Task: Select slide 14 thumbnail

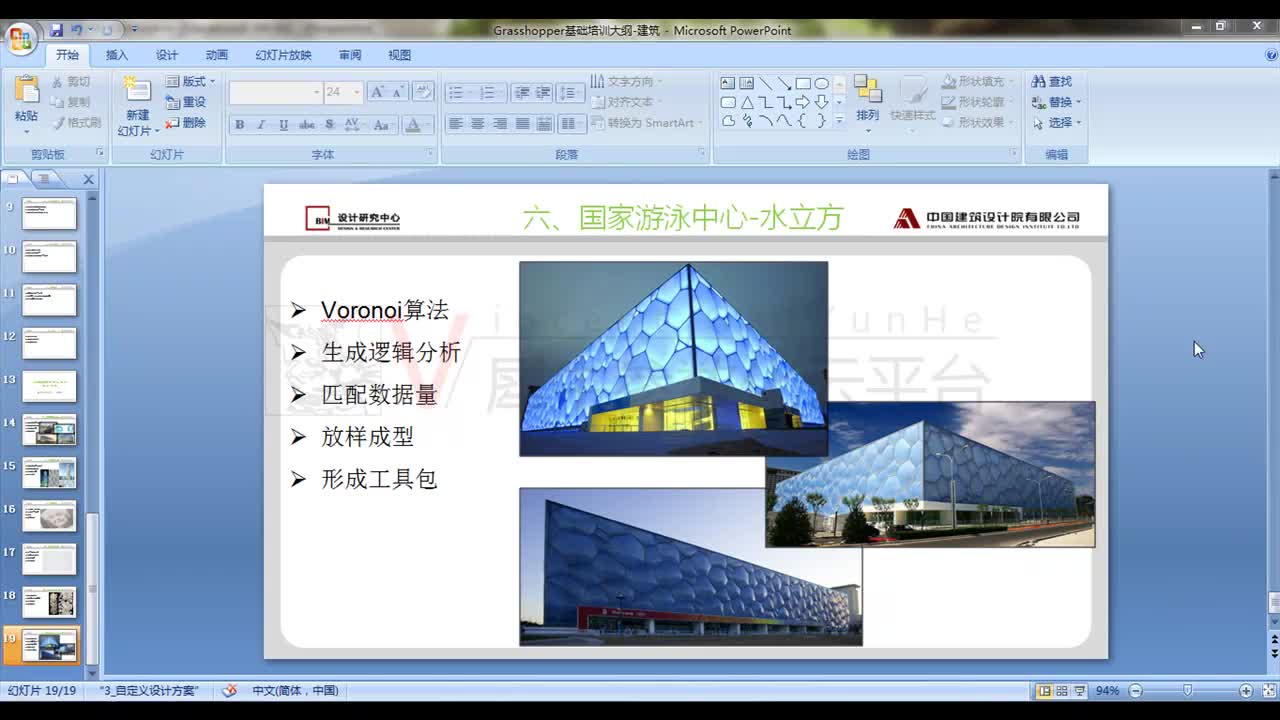Action: coord(49,430)
